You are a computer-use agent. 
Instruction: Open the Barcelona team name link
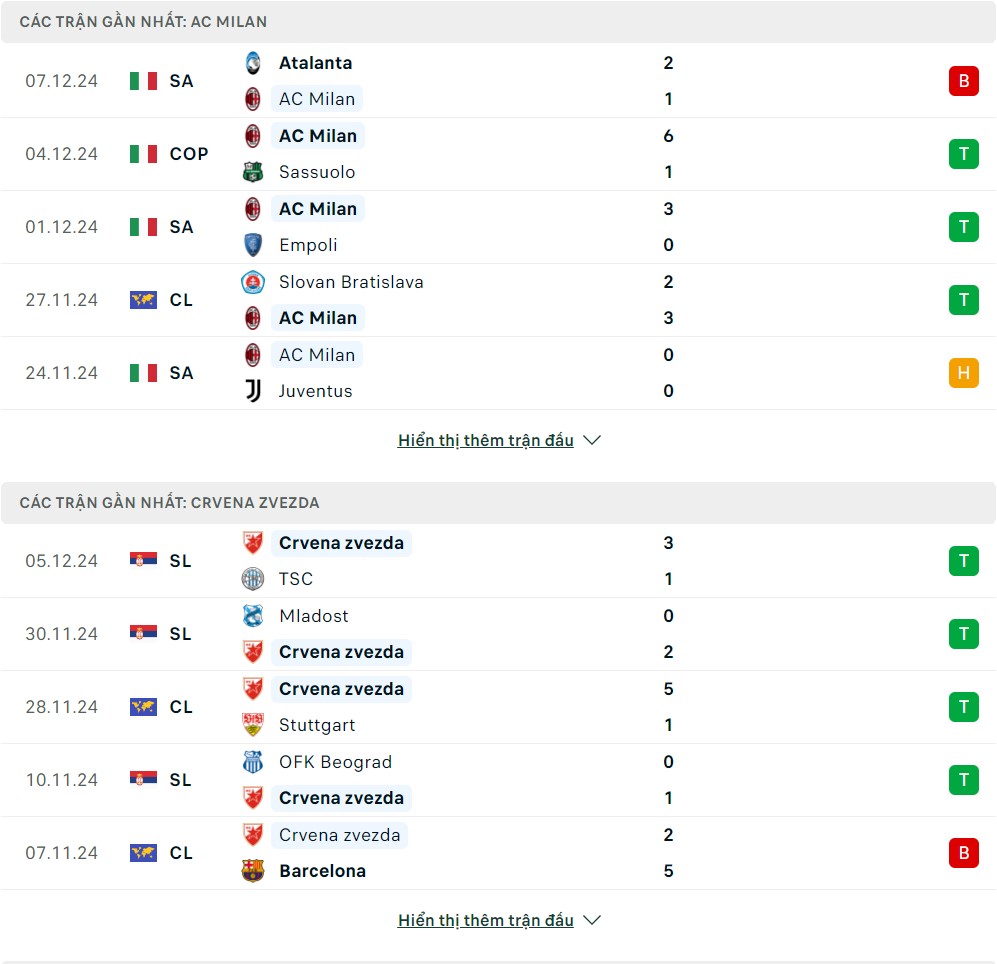pyautogui.click(x=322, y=871)
